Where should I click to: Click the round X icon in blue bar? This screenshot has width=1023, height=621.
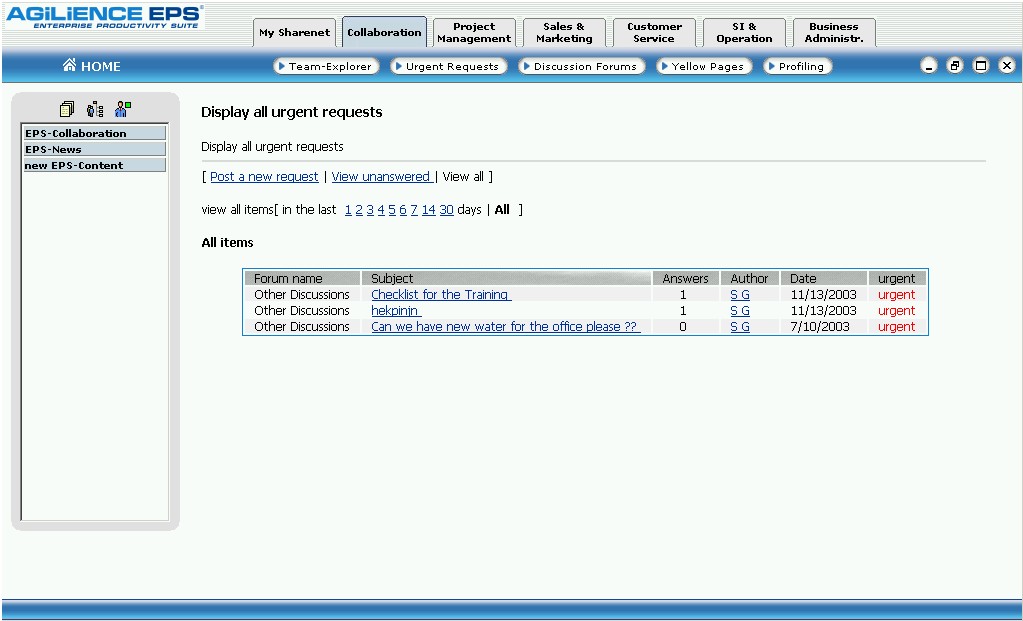(1007, 66)
